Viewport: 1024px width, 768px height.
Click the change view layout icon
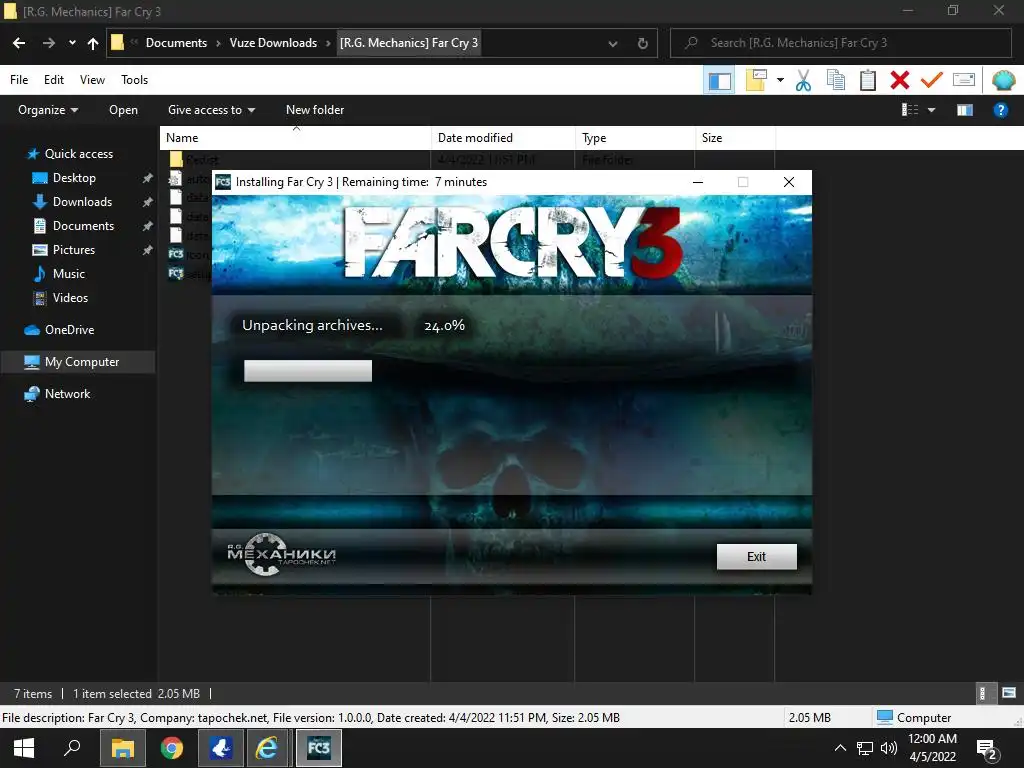pos(910,110)
